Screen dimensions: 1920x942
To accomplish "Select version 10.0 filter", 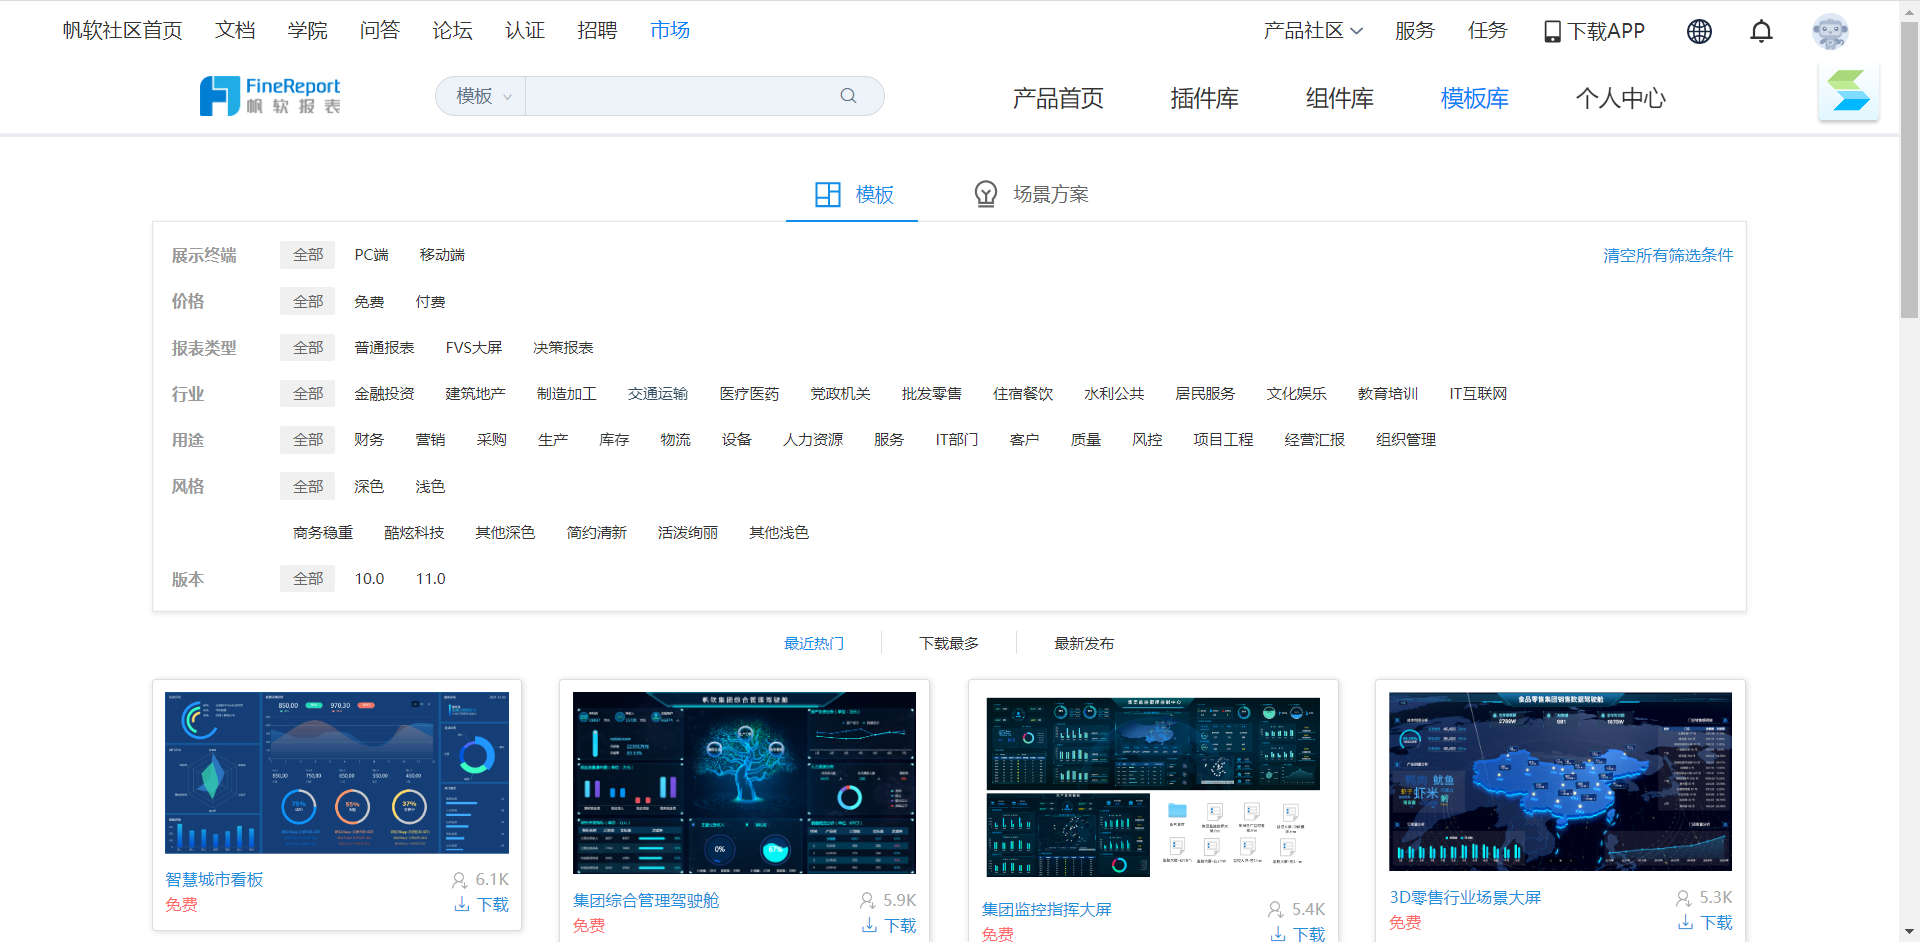I will click(369, 578).
